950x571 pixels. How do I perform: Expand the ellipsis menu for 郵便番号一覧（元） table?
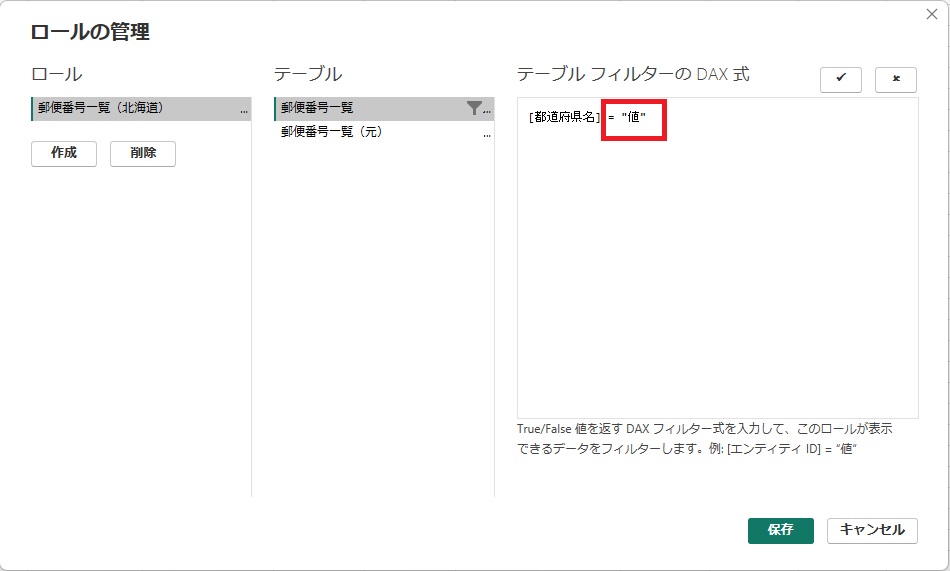(488, 134)
